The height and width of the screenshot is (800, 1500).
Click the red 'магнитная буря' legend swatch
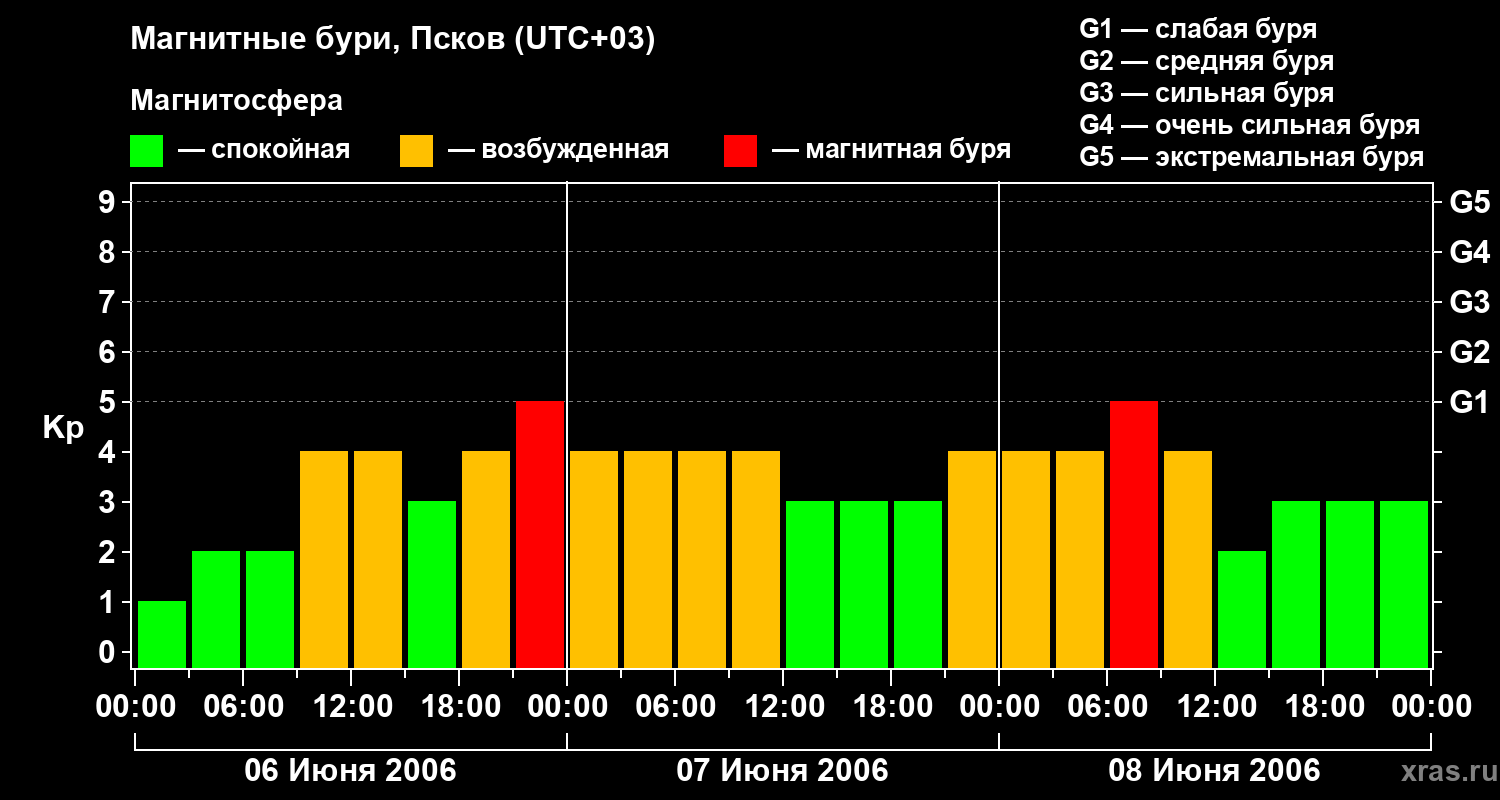coord(740,151)
